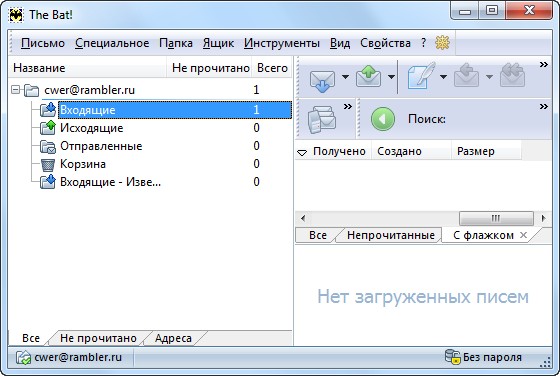The image size is (560, 376).
Task: Expand the main toolbar overflow chevron
Action: pyautogui.click(x=544, y=65)
